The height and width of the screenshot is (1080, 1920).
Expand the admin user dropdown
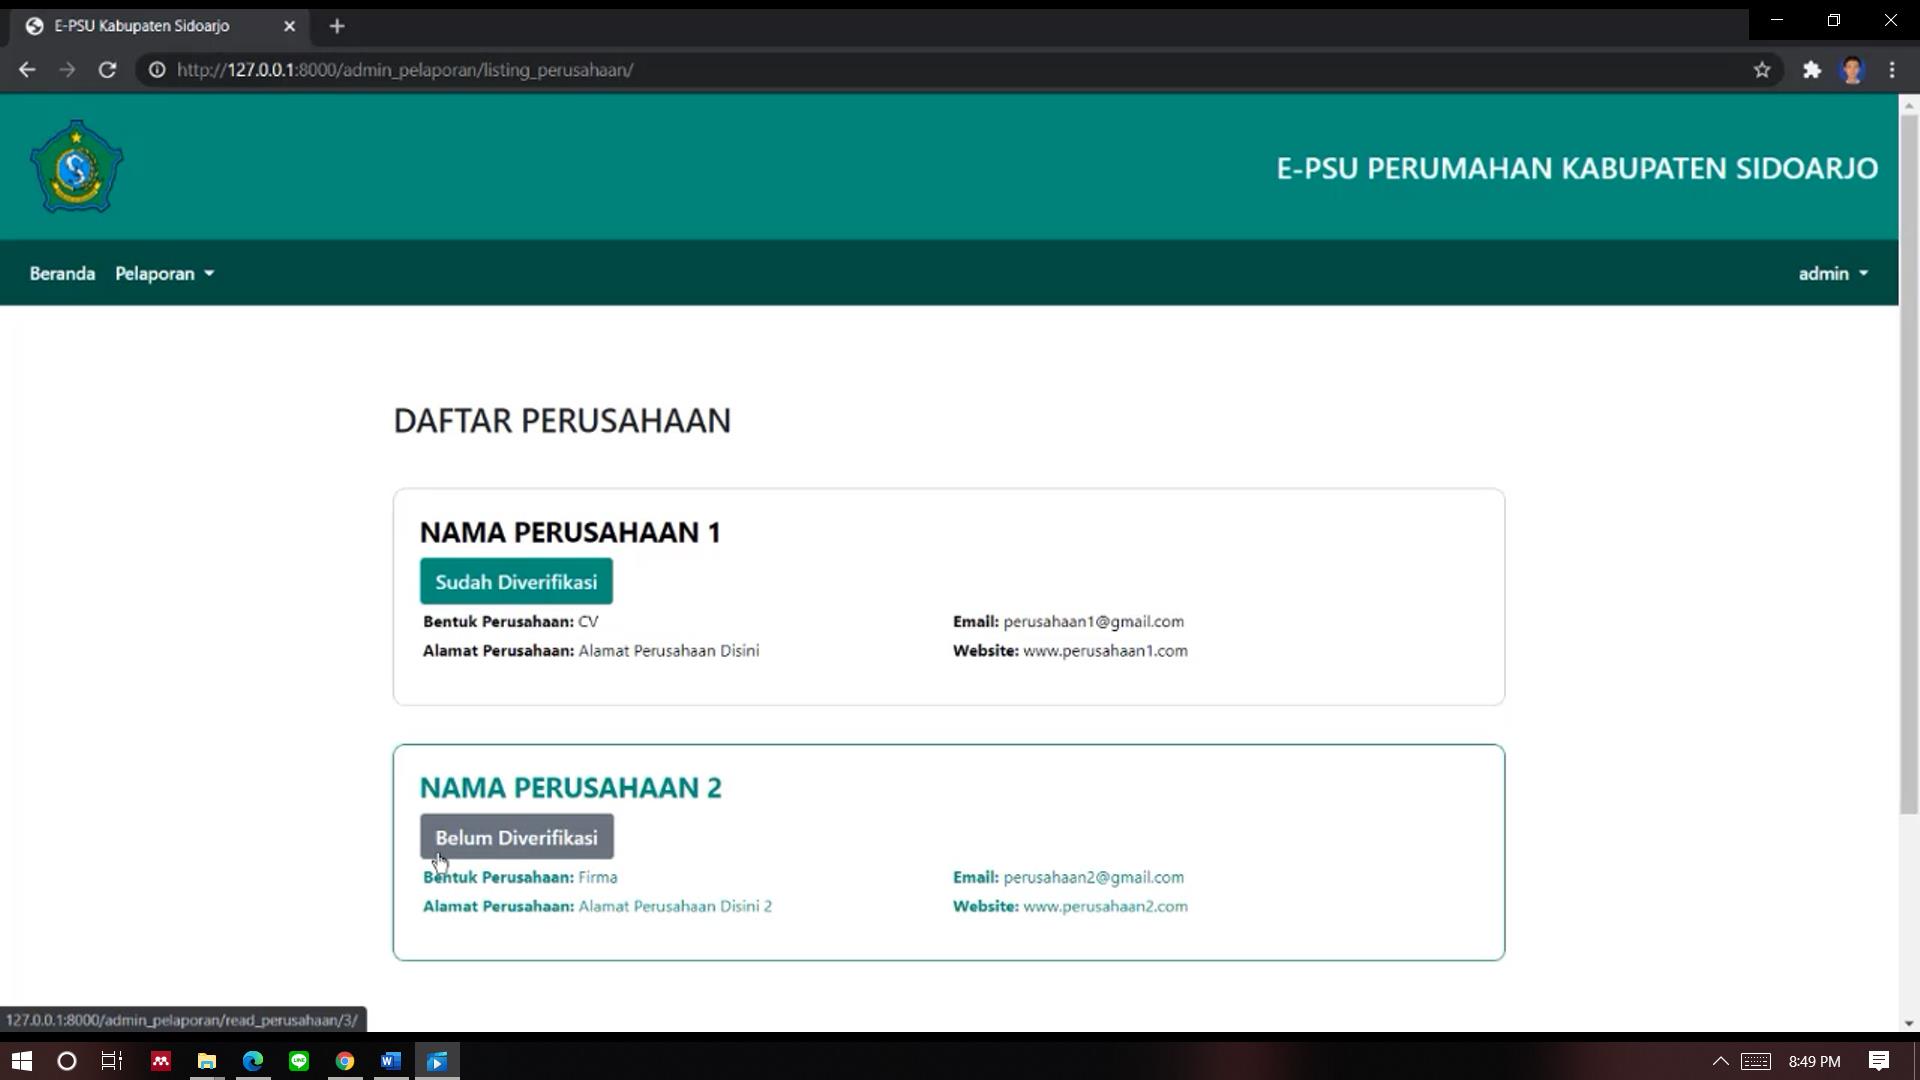[1832, 273]
